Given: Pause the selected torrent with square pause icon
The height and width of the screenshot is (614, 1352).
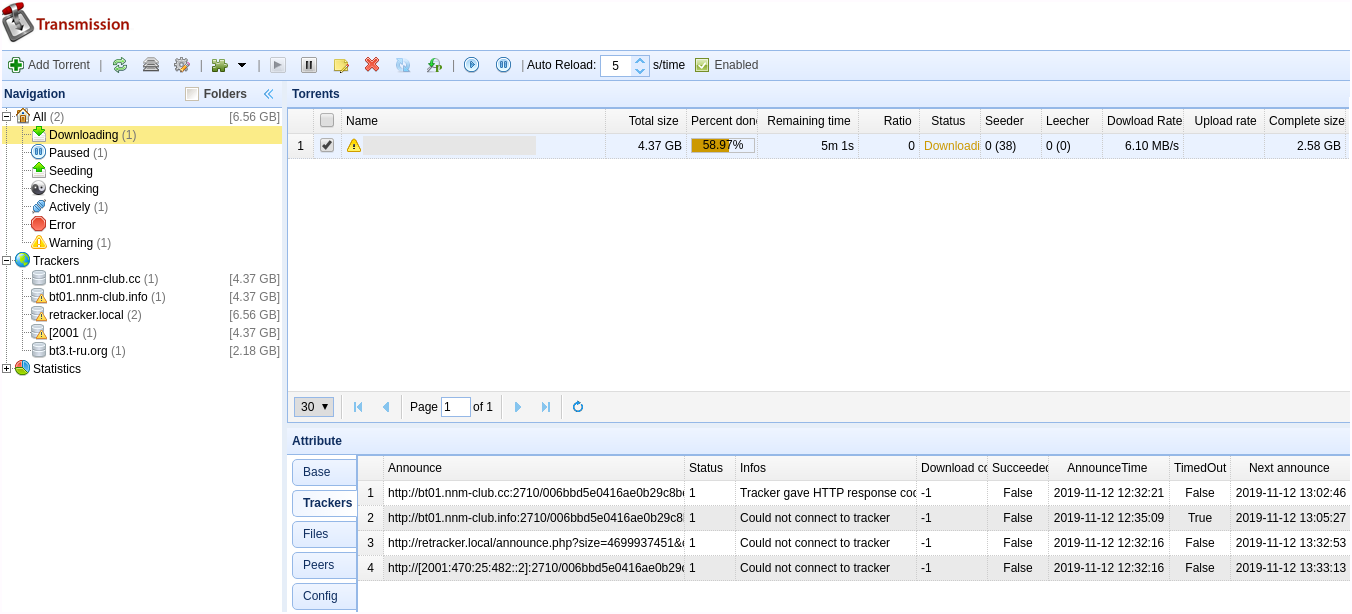Looking at the screenshot, I should coord(309,65).
